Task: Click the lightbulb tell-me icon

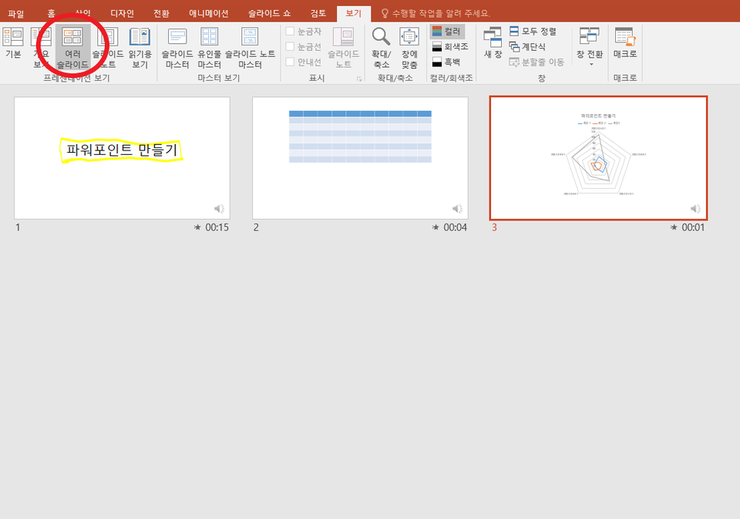Action: click(x=385, y=13)
